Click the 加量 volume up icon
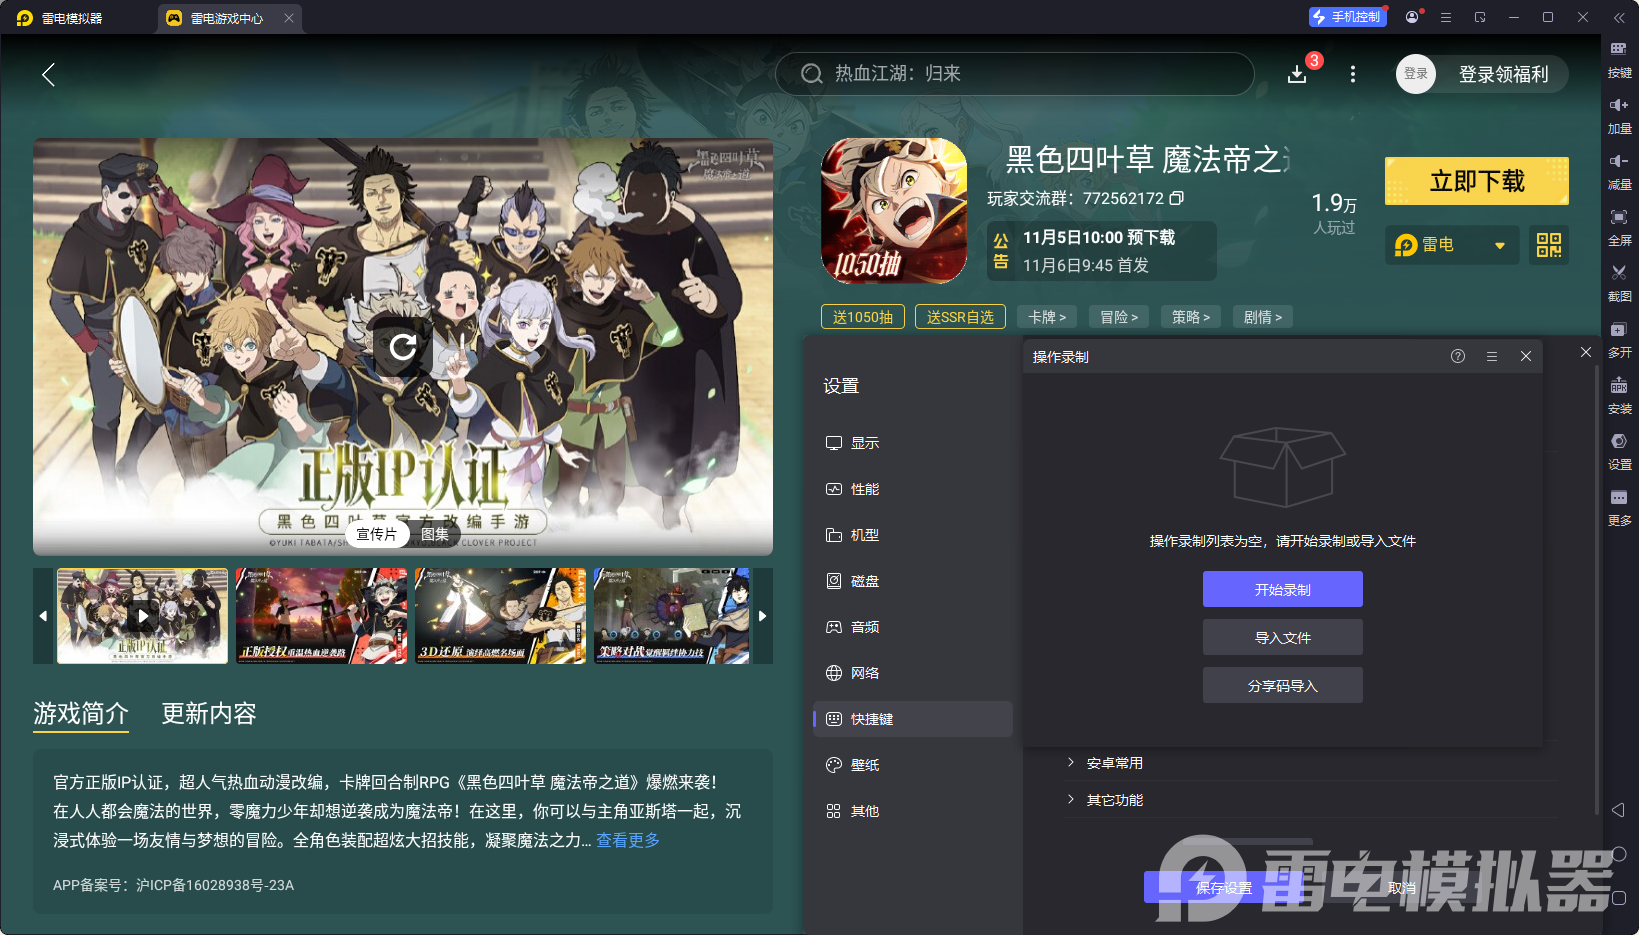The width and height of the screenshot is (1639, 935). pyautogui.click(x=1619, y=114)
